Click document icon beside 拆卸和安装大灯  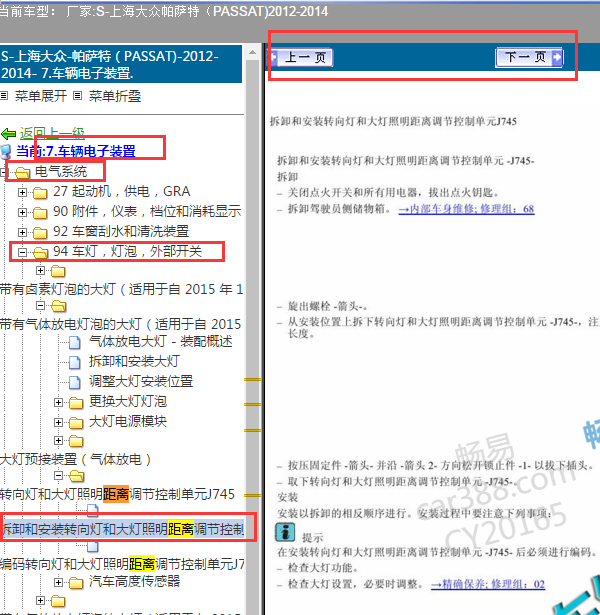coord(75,362)
